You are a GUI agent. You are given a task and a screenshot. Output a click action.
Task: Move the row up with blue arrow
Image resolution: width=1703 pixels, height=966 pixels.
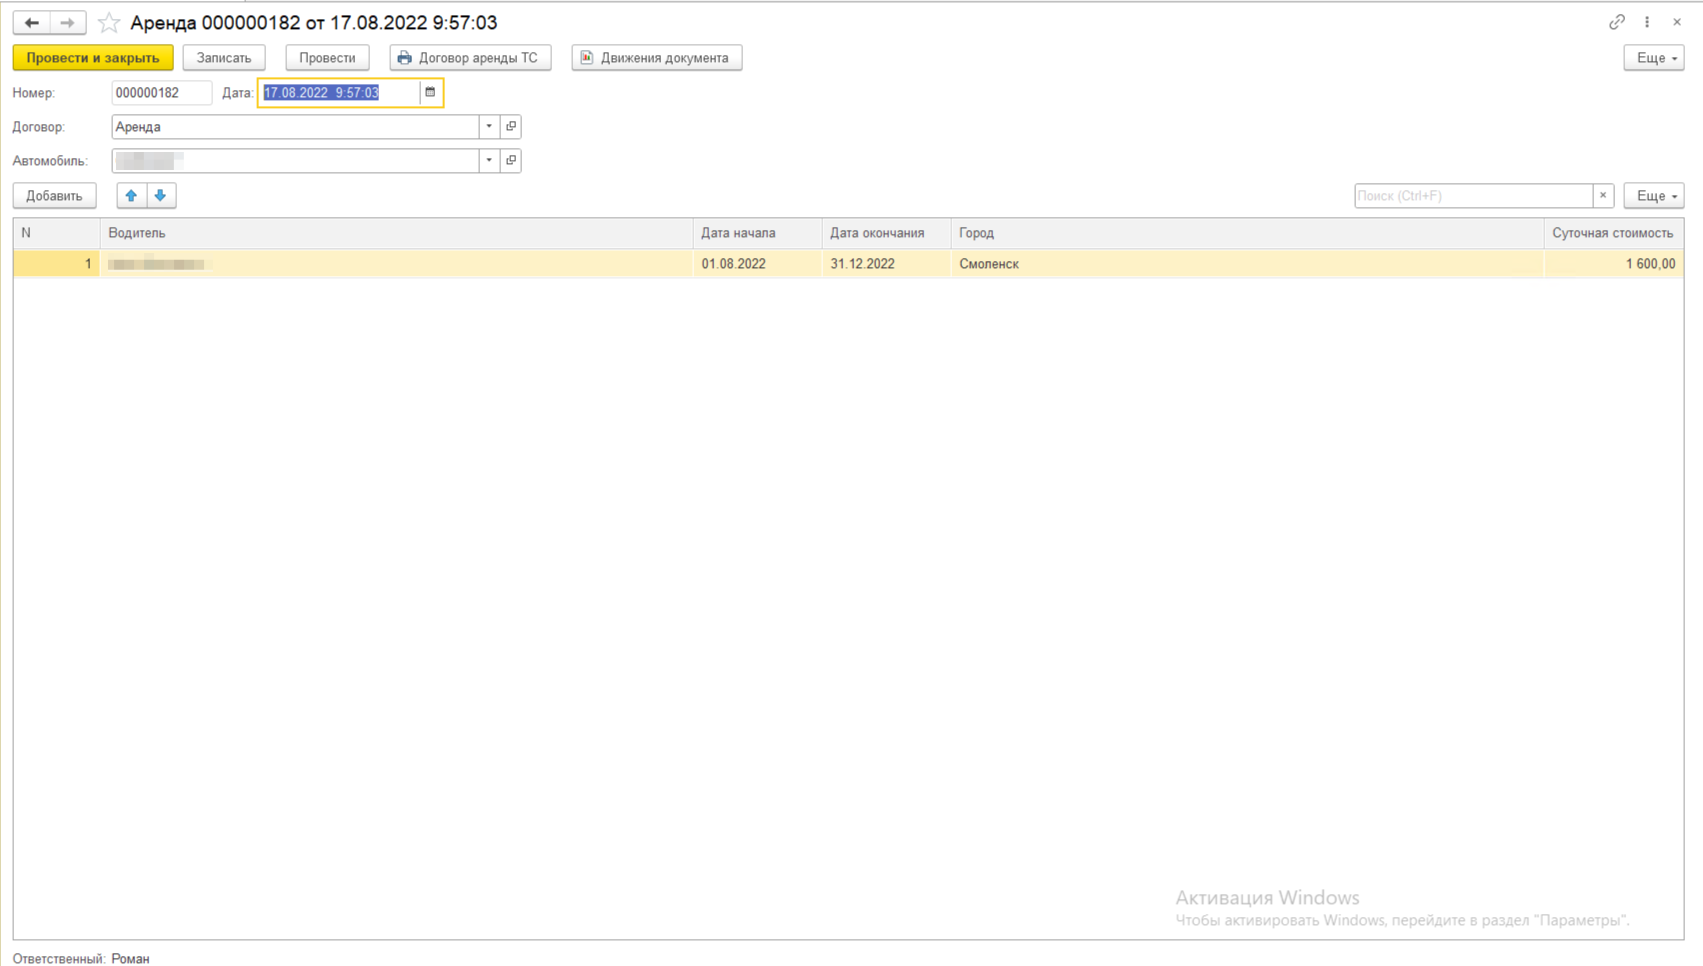[x=131, y=196]
